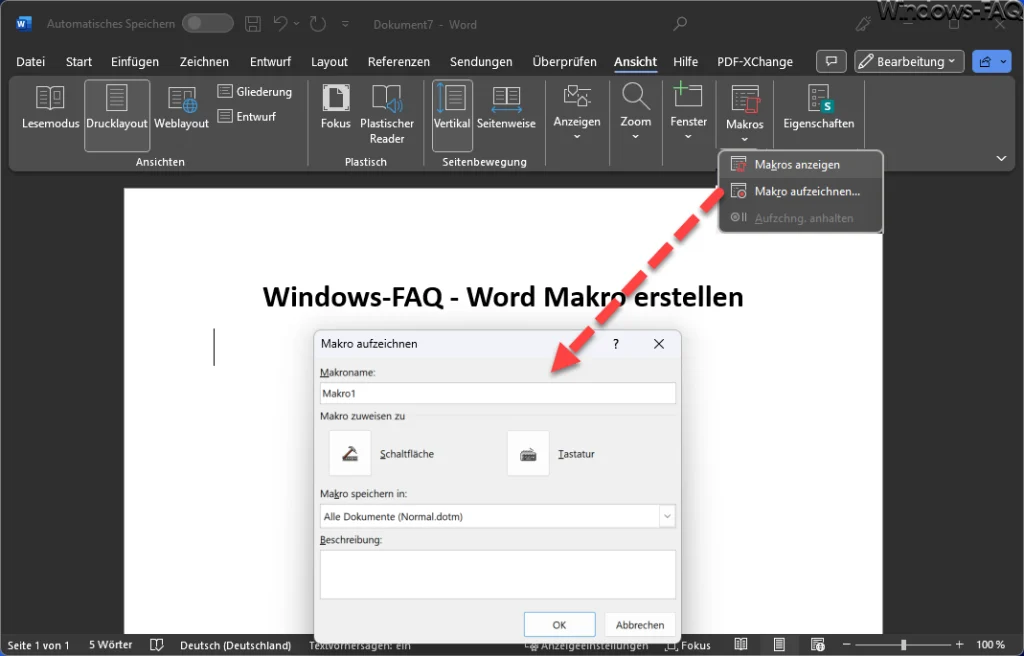Select the Drucklayout view
1024x656 pixels.
coord(117,115)
